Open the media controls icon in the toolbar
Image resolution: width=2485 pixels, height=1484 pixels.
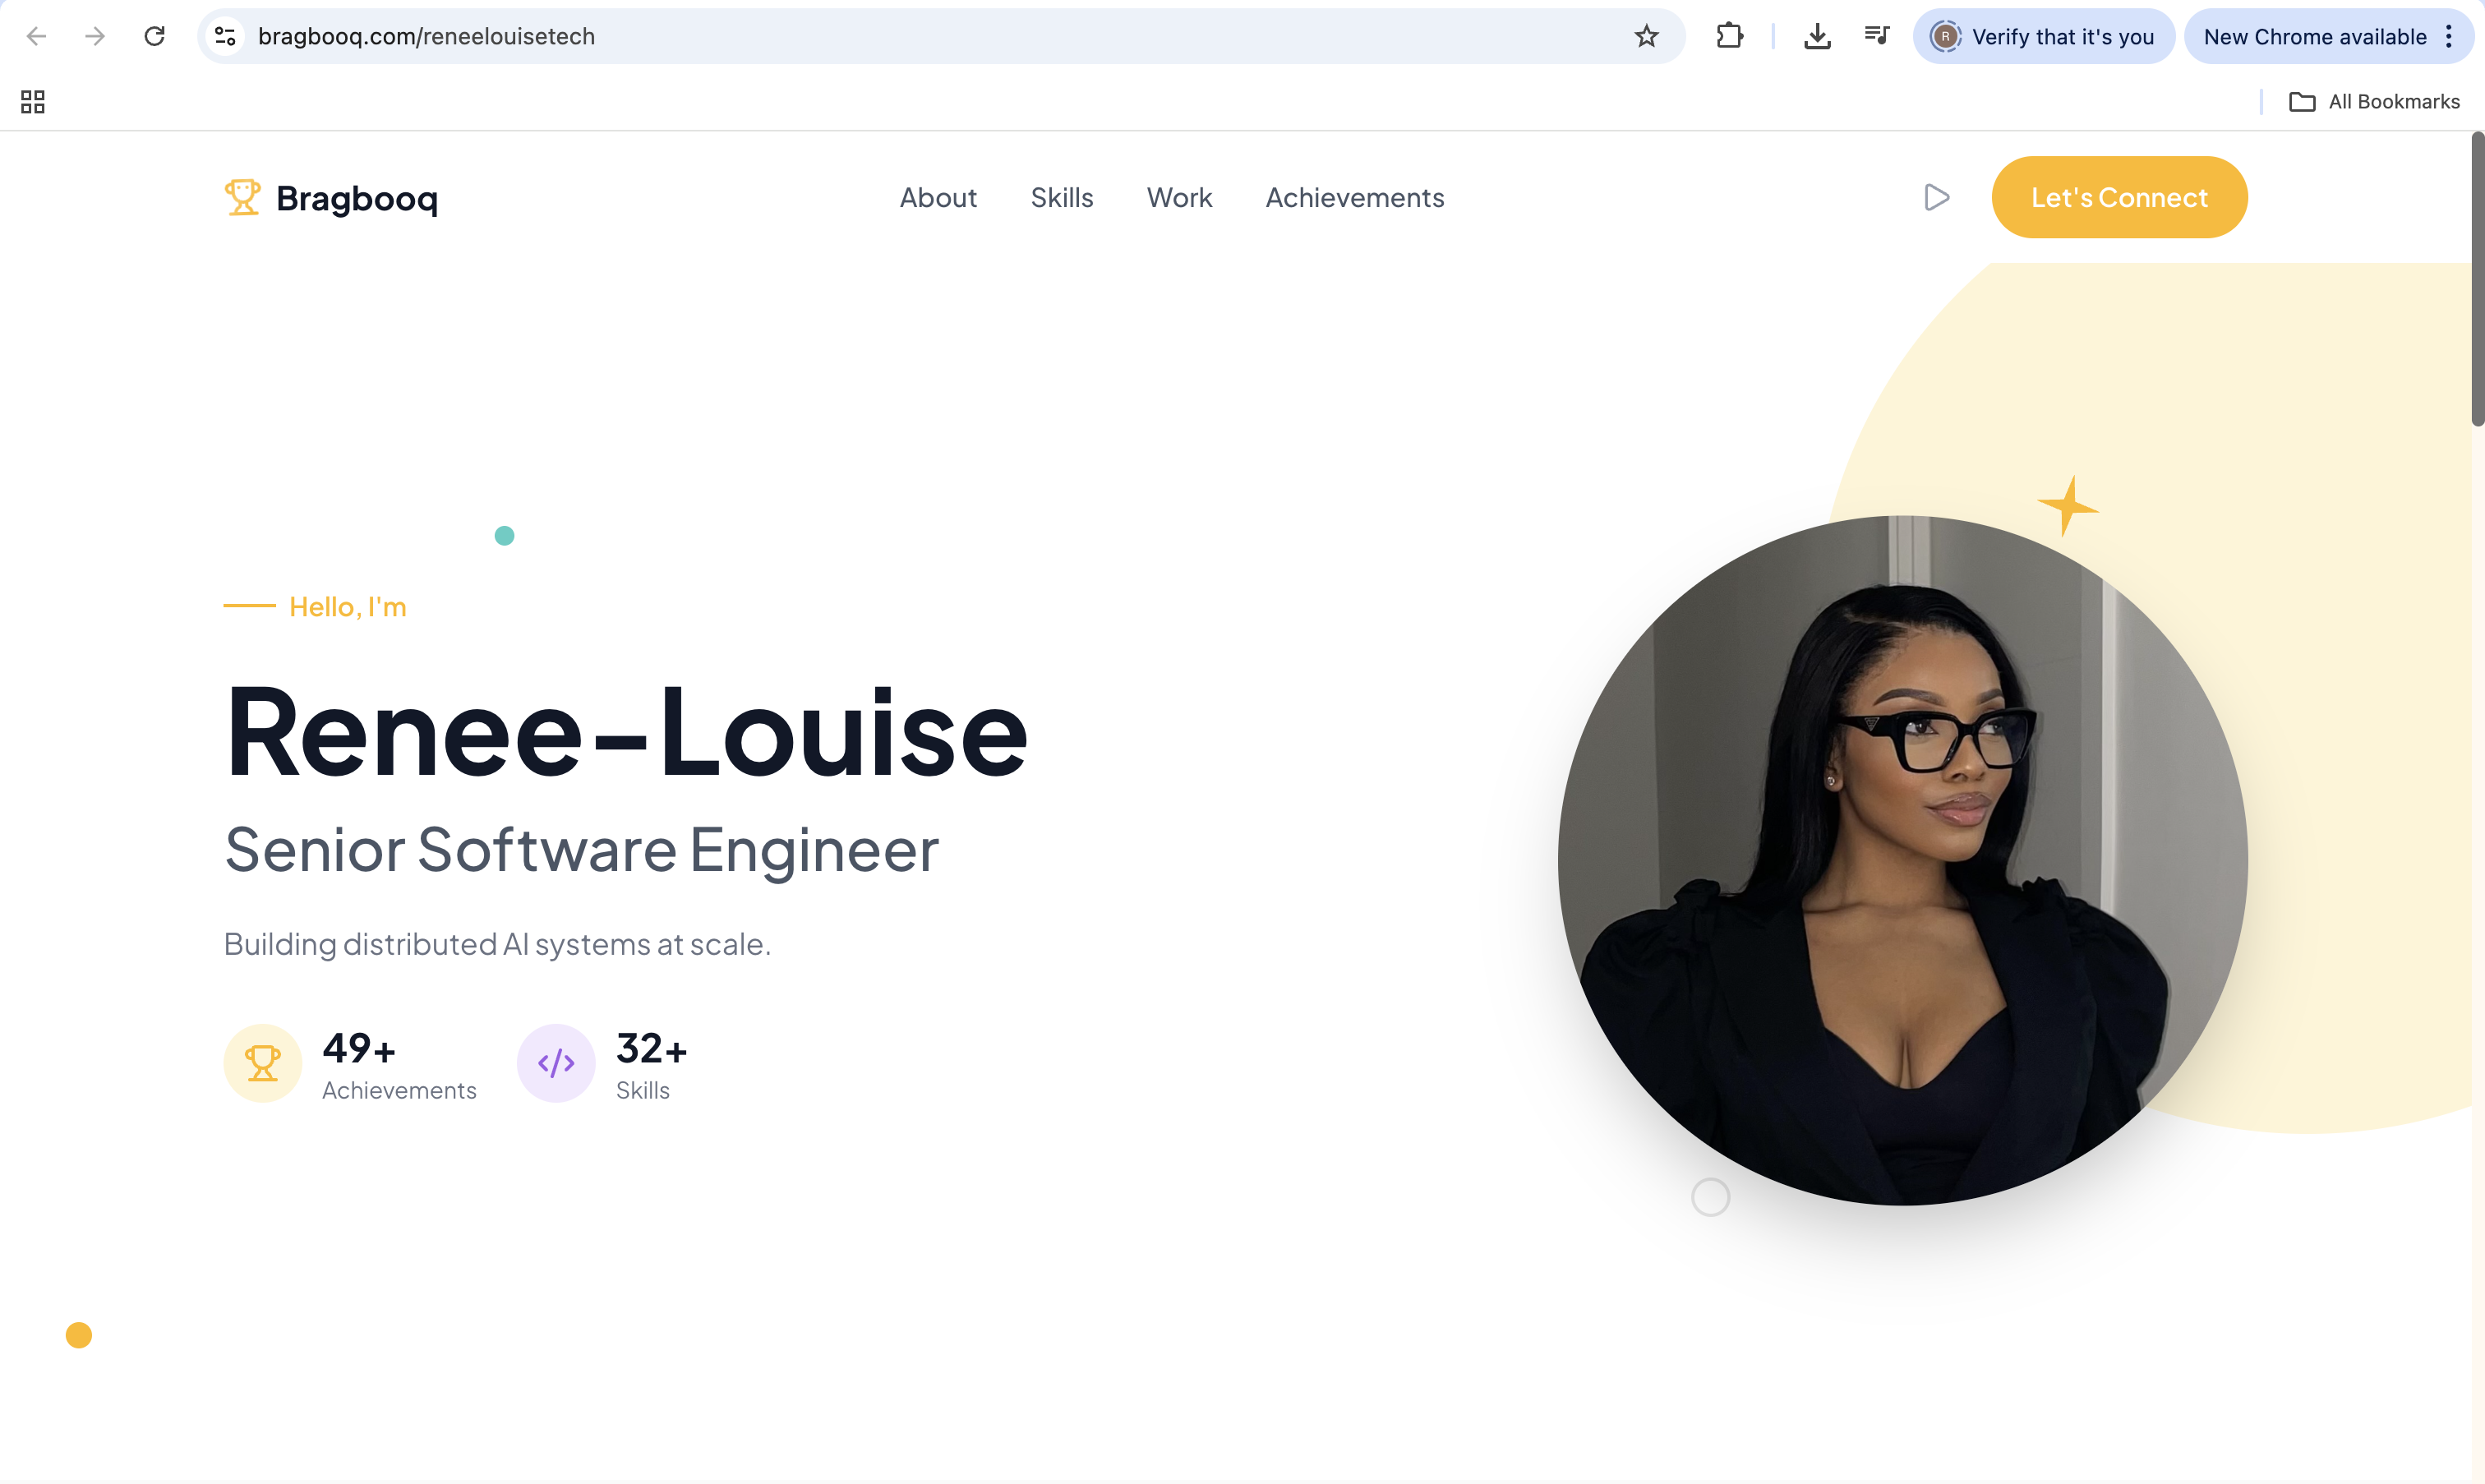click(x=1876, y=37)
